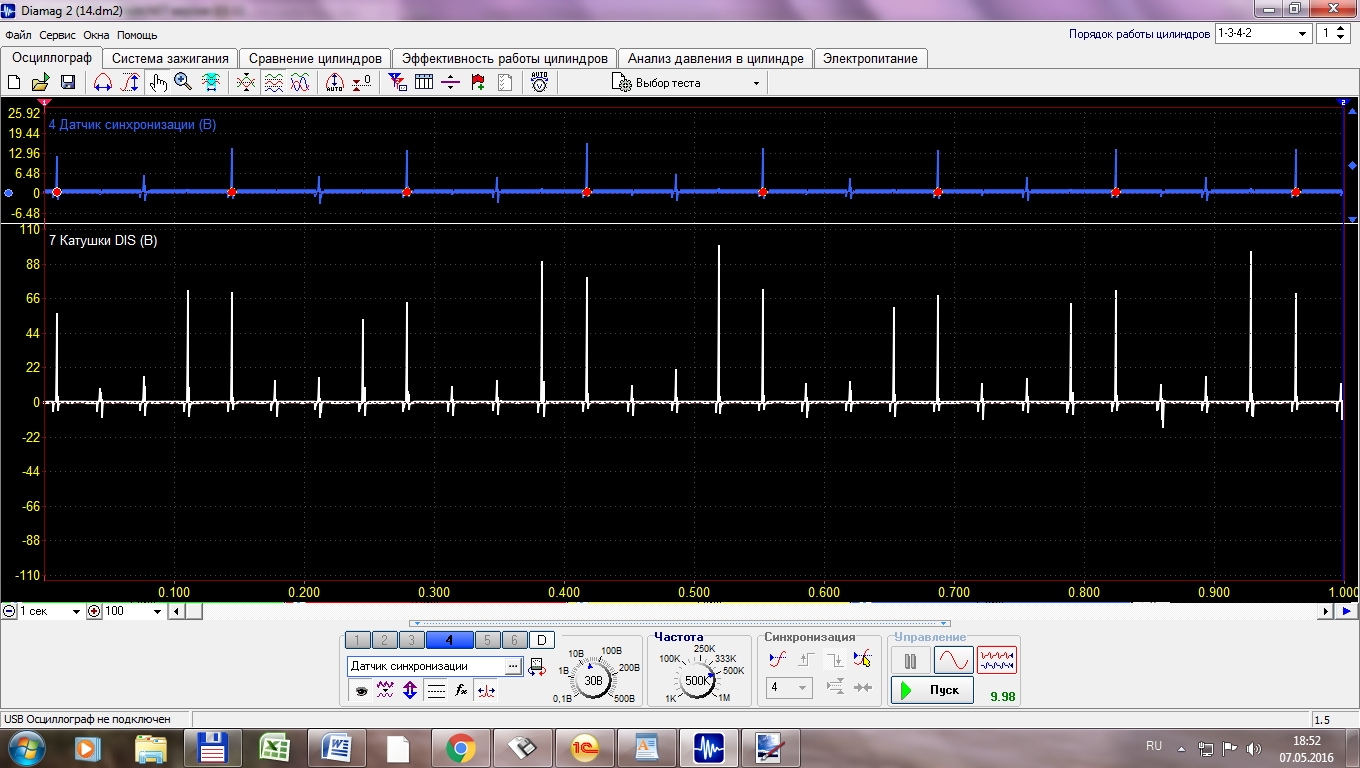Select the magnifier zoom tool
Image resolution: width=1360 pixels, height=768 pixels.
click(183, 83)
